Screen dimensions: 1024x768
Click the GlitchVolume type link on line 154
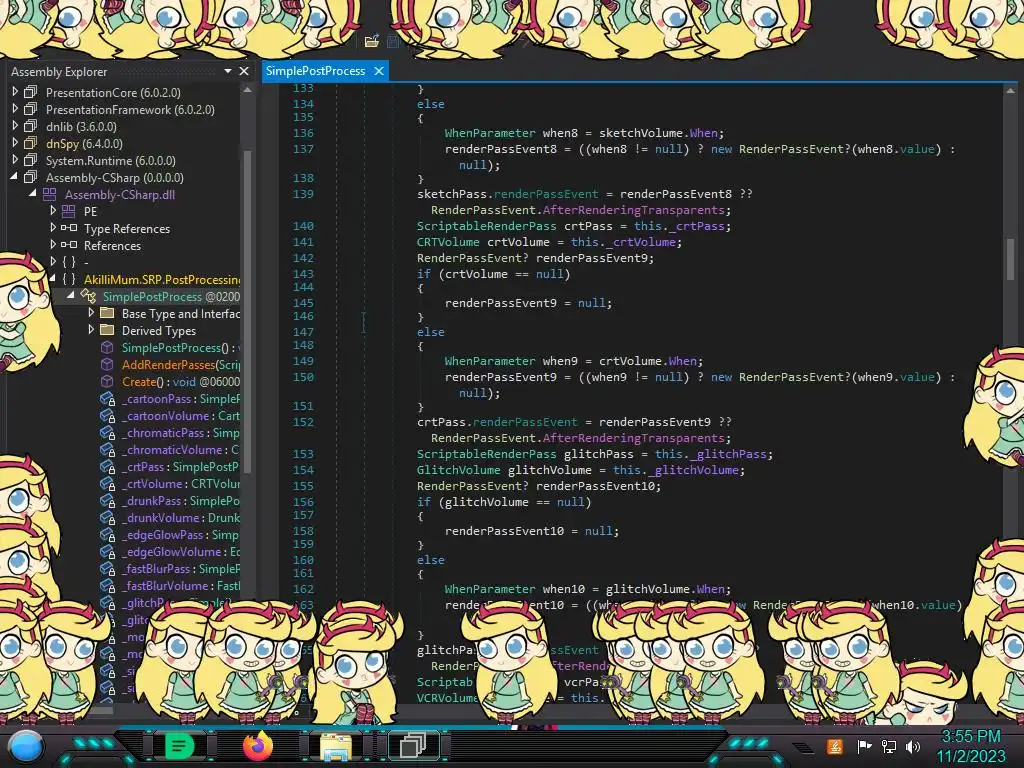[x=458, y=470]
